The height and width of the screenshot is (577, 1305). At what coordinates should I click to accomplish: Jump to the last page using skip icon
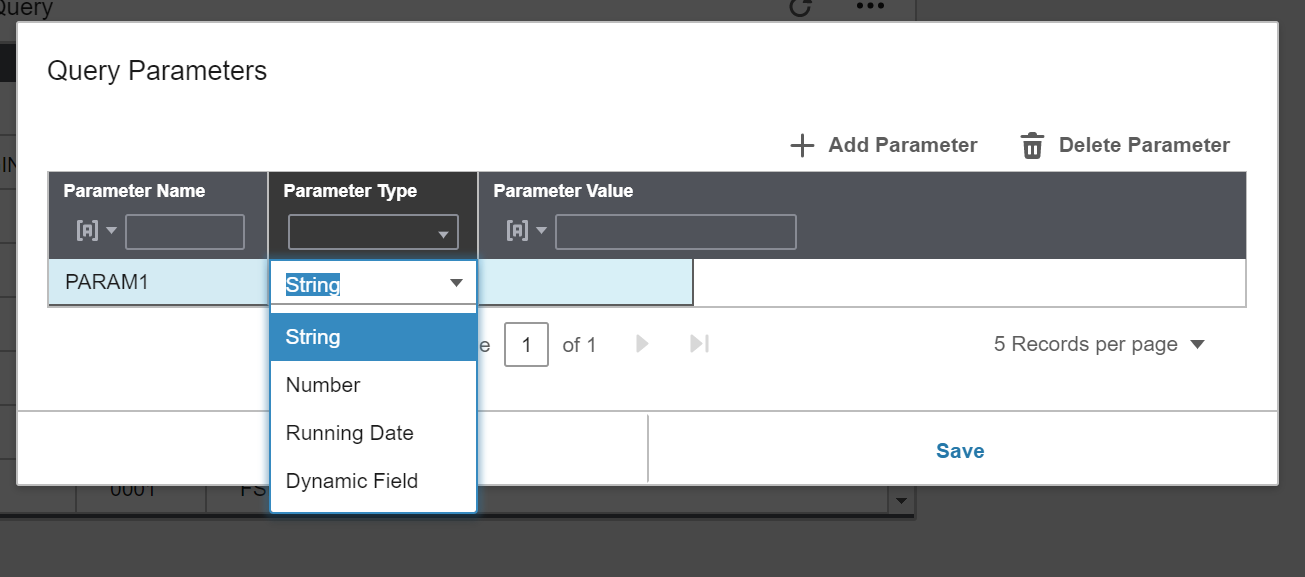(697, 344)
